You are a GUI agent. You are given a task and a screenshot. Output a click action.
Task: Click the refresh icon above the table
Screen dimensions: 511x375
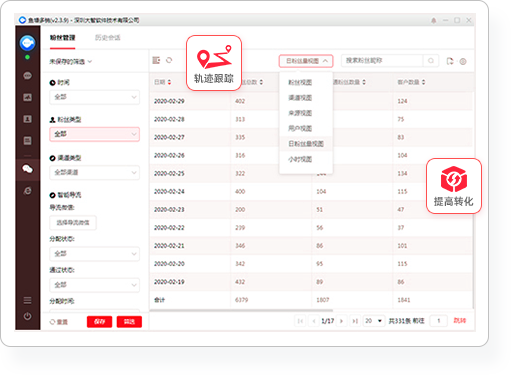pyautogui.click(x=169, y=60)
